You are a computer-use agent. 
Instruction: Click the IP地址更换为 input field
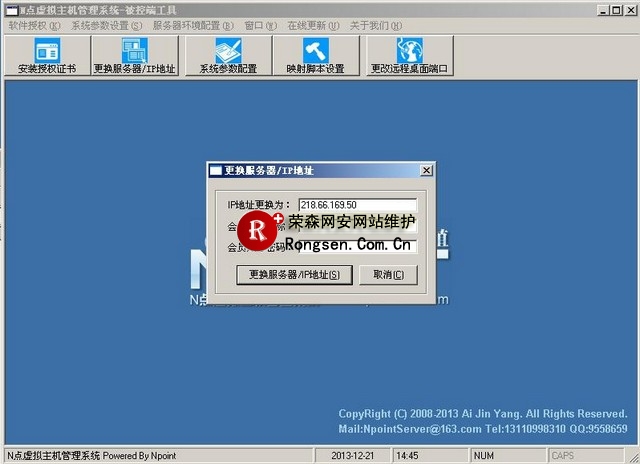click(356, 205)
